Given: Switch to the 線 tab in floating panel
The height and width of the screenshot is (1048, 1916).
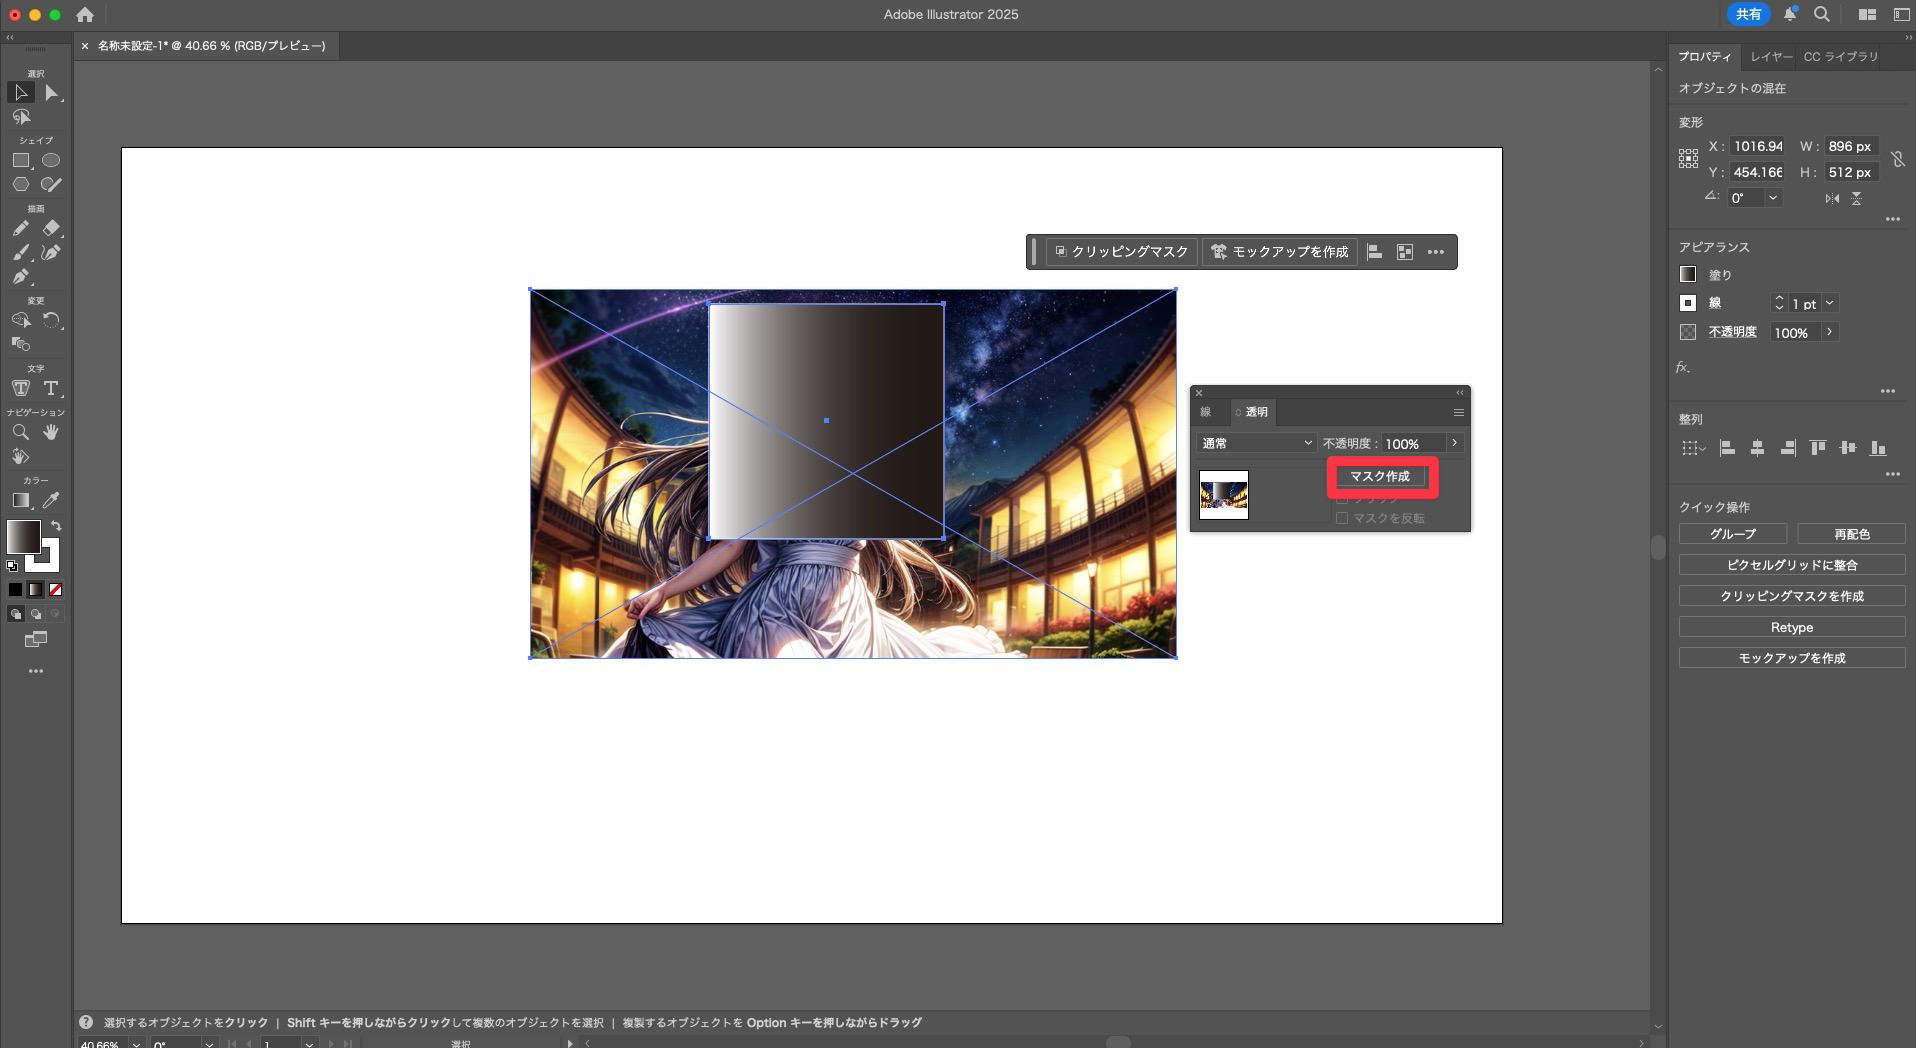Looking at the screenshot, I should tap(1205, 412).
